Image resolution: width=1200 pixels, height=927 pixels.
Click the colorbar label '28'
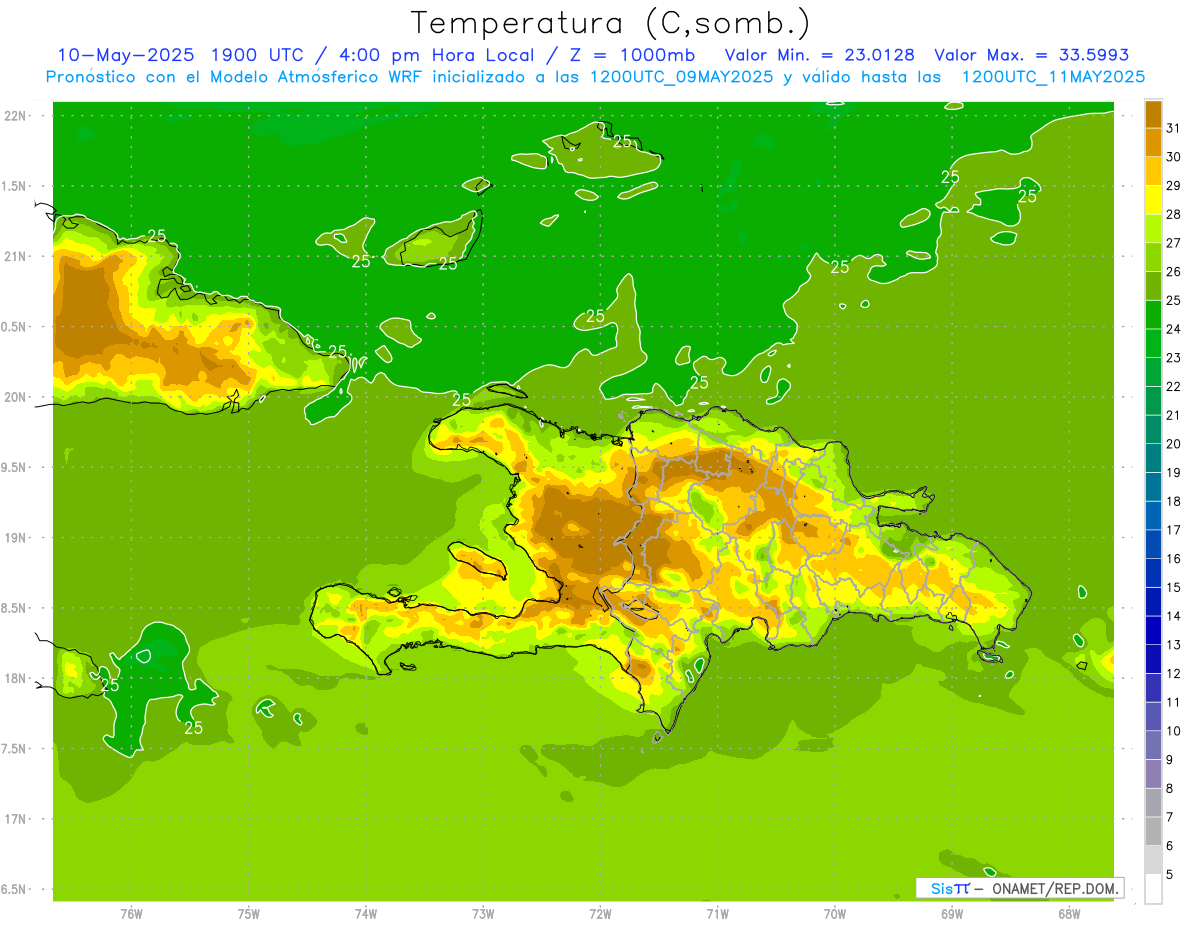click(x=1174, y=214)
